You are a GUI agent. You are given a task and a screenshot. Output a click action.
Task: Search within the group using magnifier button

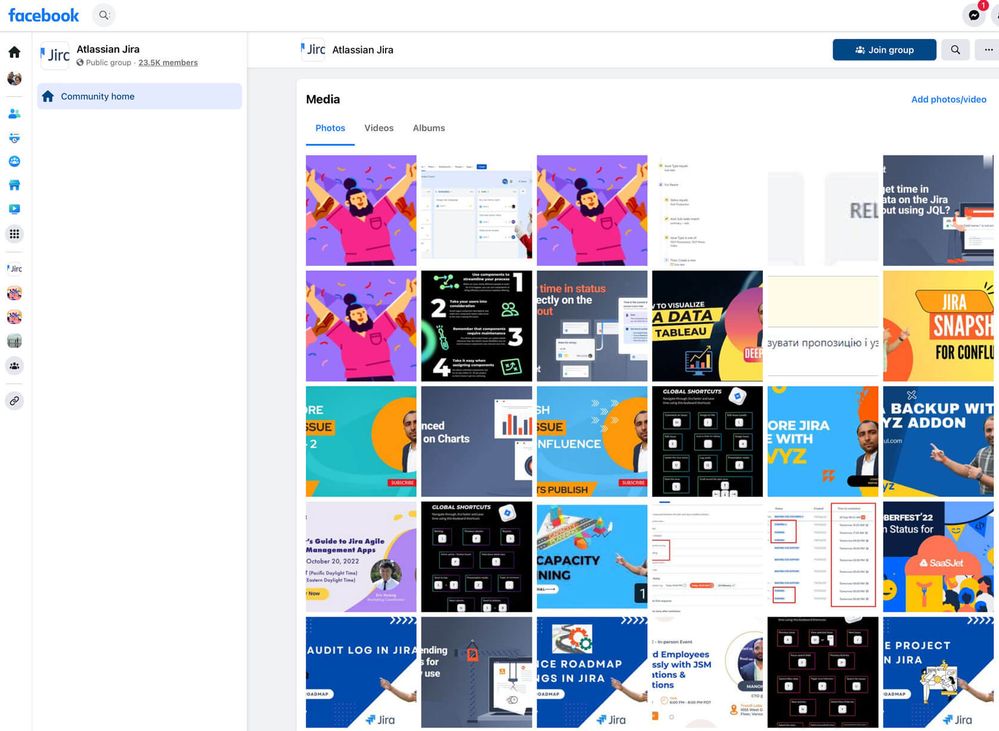click(x=955, y=50)
